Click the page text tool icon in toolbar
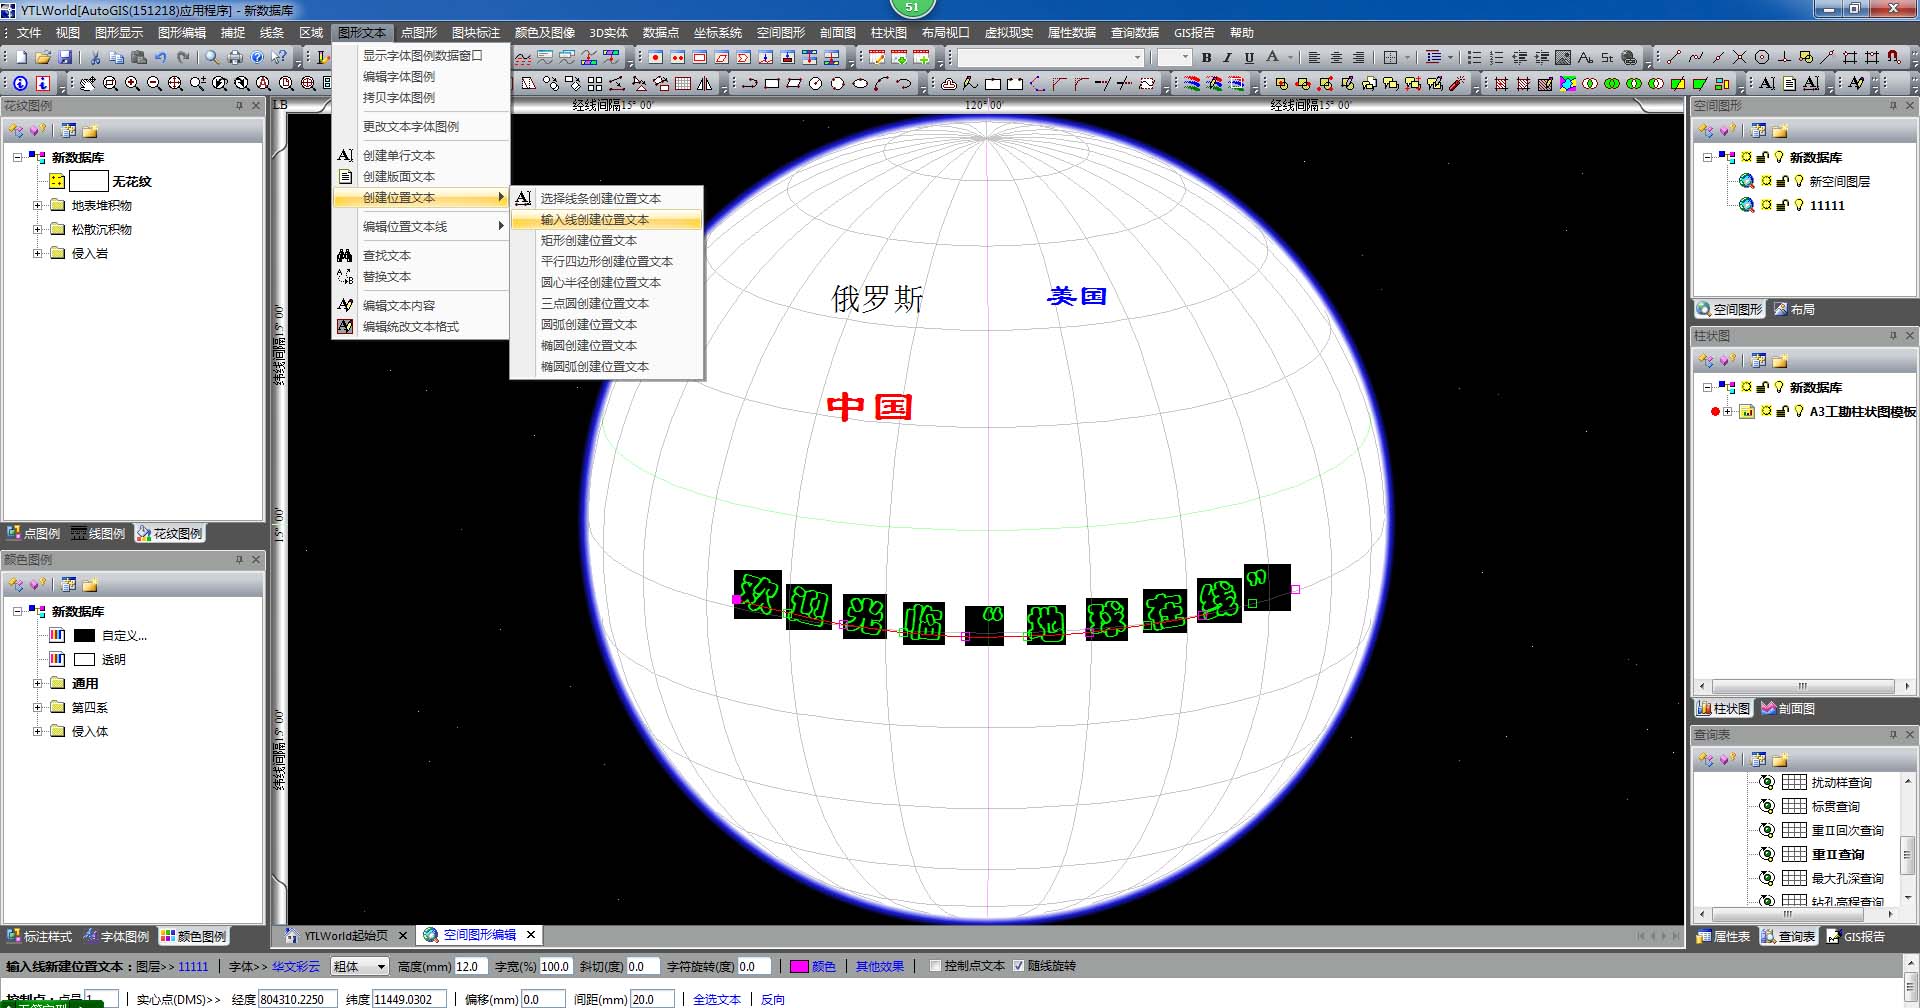This screenshot has width=1920, height=1008. pyautogui.click(x=1789, y=84)
